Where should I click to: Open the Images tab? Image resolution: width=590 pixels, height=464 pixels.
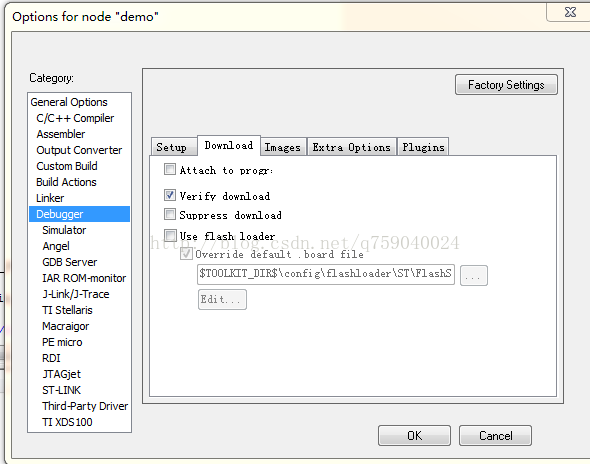283,147
